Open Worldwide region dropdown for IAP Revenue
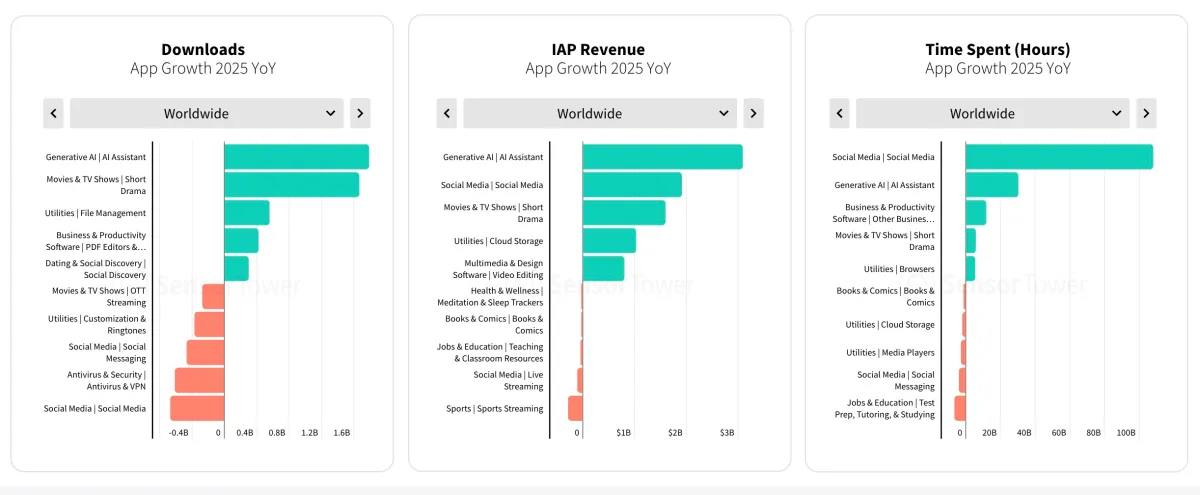This screenshot has width=1200, height=495. coord(600,113)
